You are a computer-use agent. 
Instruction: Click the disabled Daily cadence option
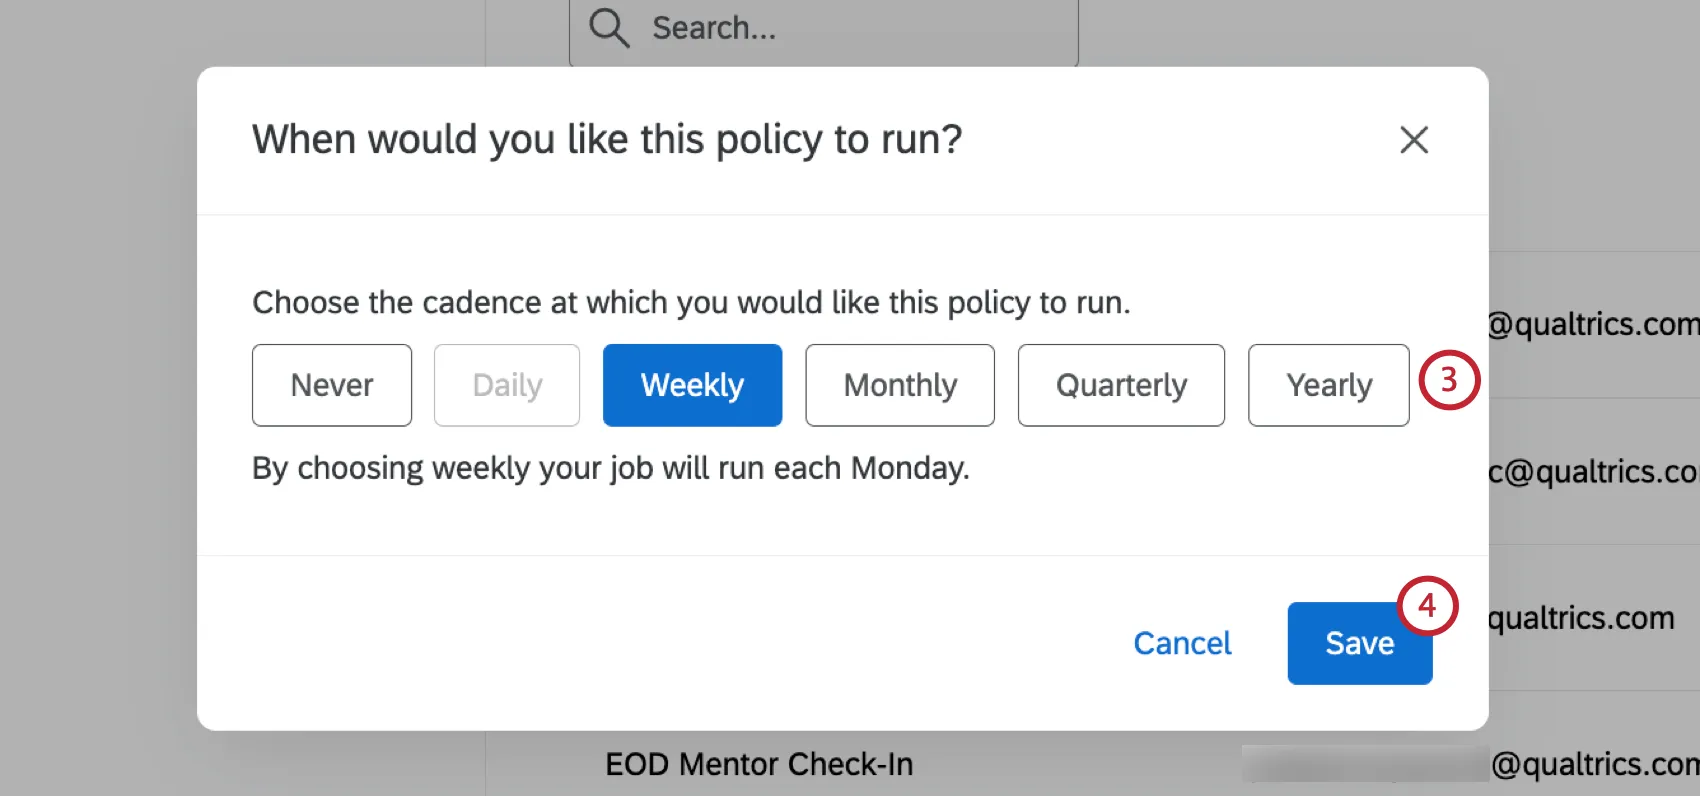tap(506, 385)
